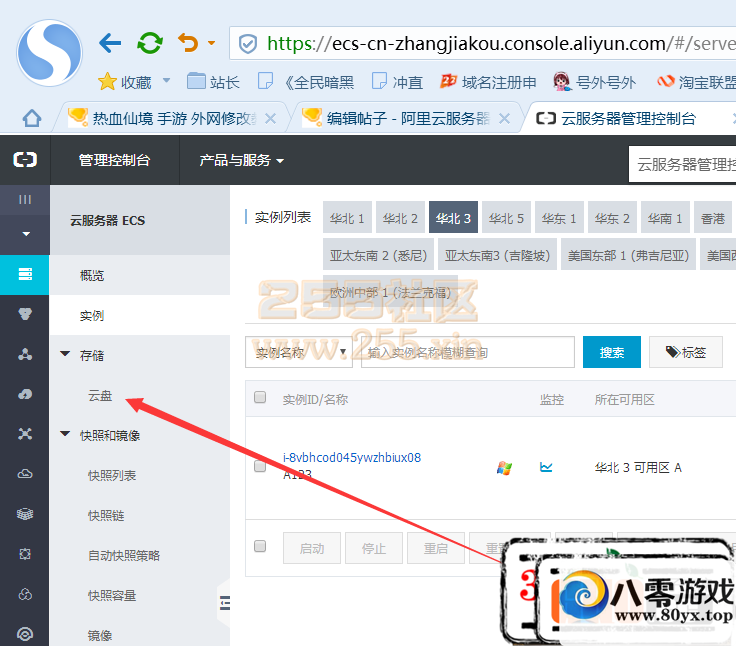
Task: Click the three-circles sidebar icon
Action: [x=25, y=594]
